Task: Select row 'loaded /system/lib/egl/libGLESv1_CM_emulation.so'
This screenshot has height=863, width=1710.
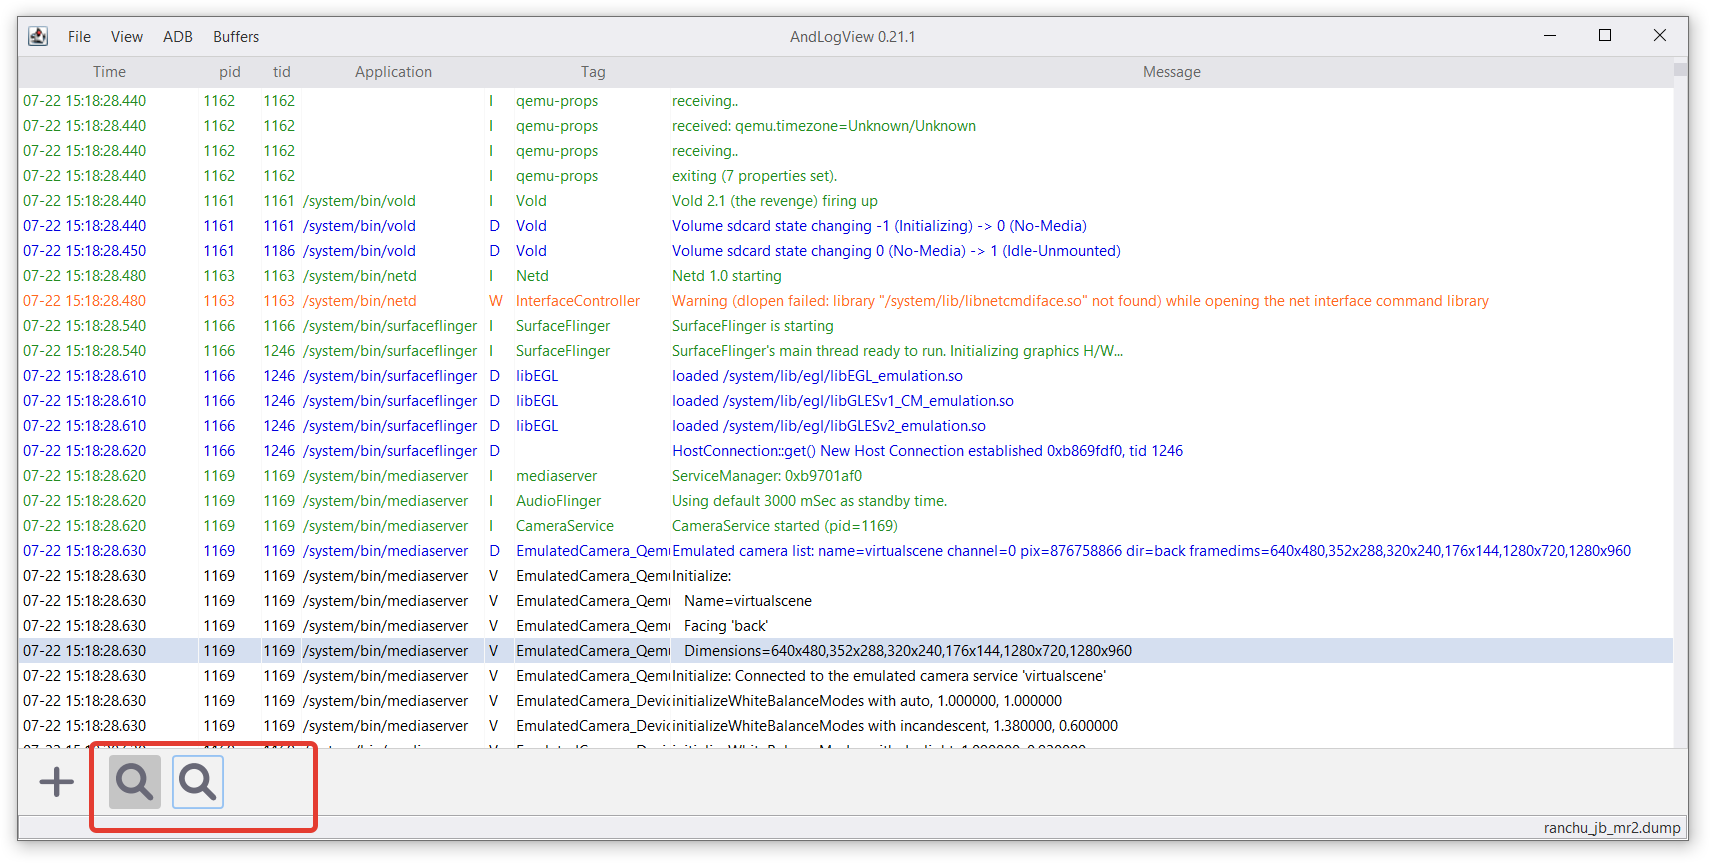Action: [x=845, y=401]
